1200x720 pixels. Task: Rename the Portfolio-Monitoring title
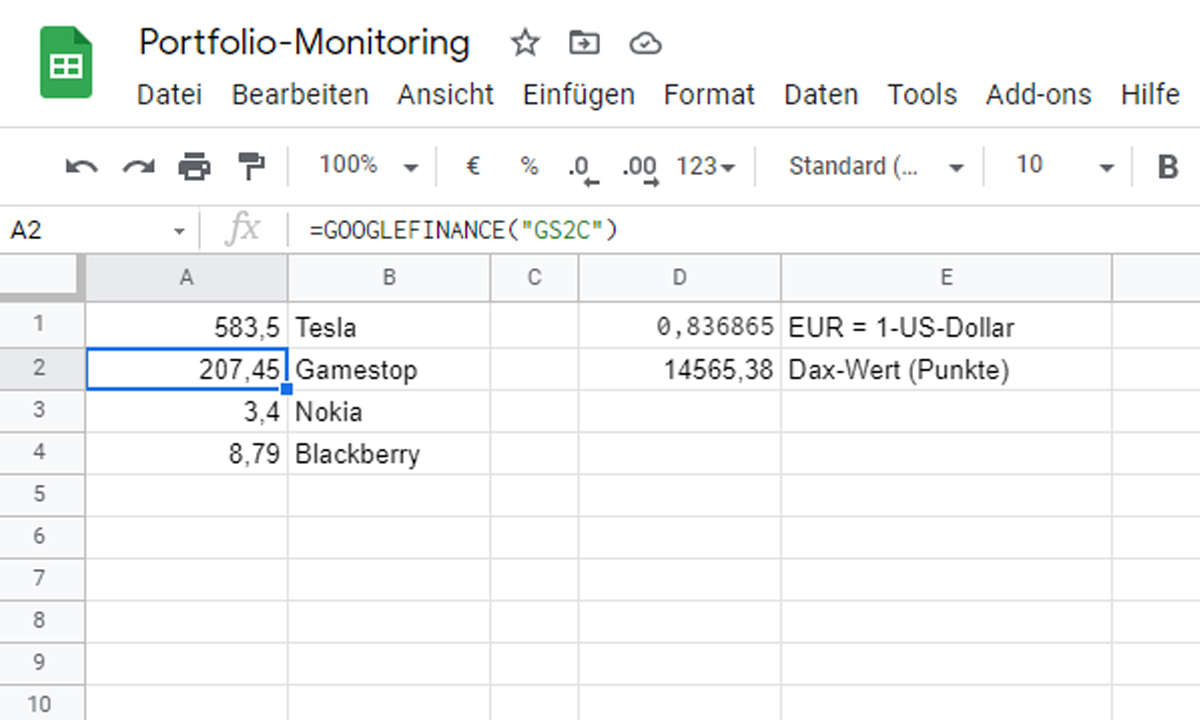tap(304, 43)
